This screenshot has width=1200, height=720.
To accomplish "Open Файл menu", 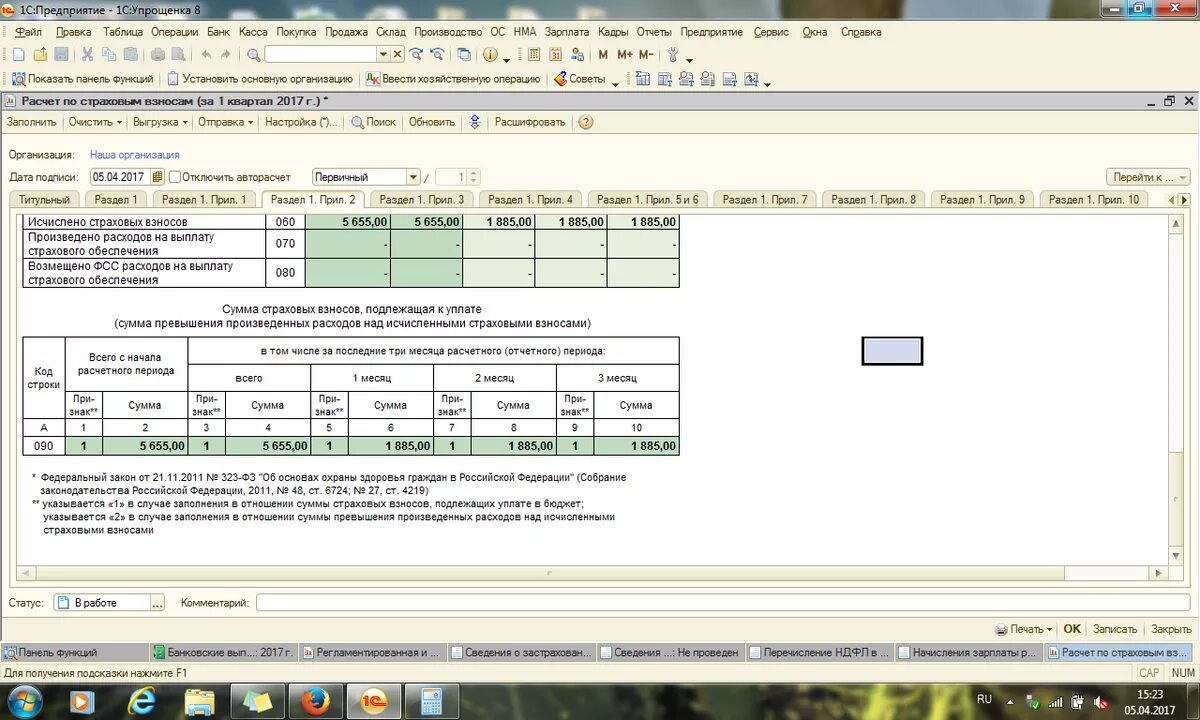I will [x=28, y=32].
